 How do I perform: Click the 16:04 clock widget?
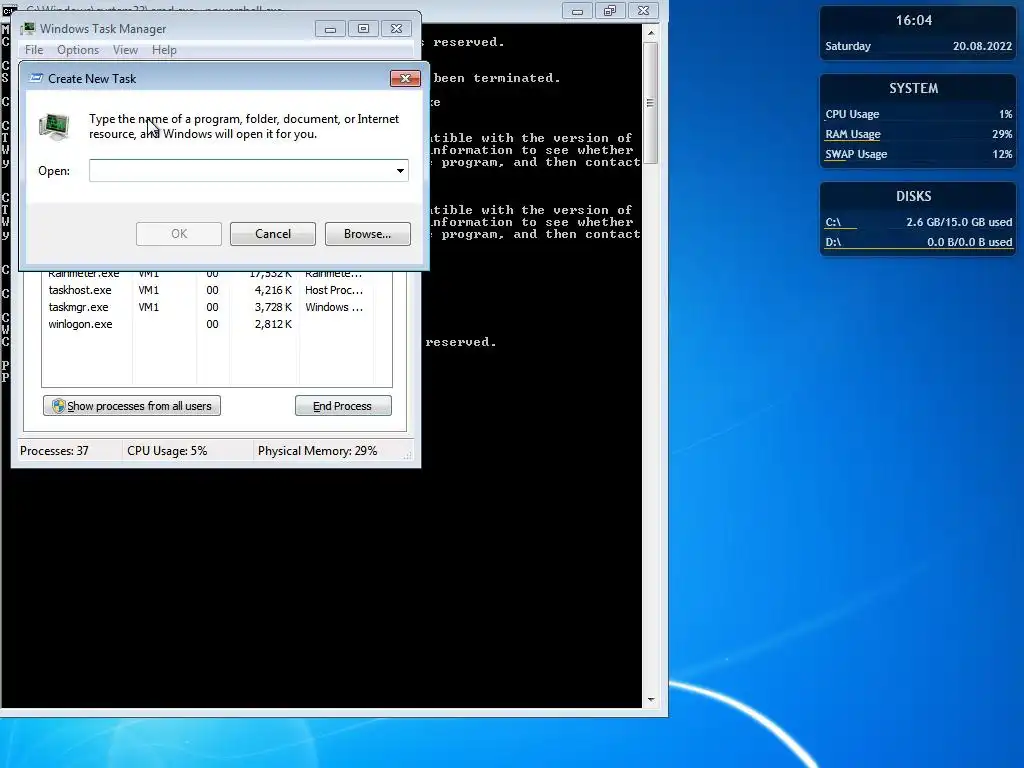click(x=914, y=20)
